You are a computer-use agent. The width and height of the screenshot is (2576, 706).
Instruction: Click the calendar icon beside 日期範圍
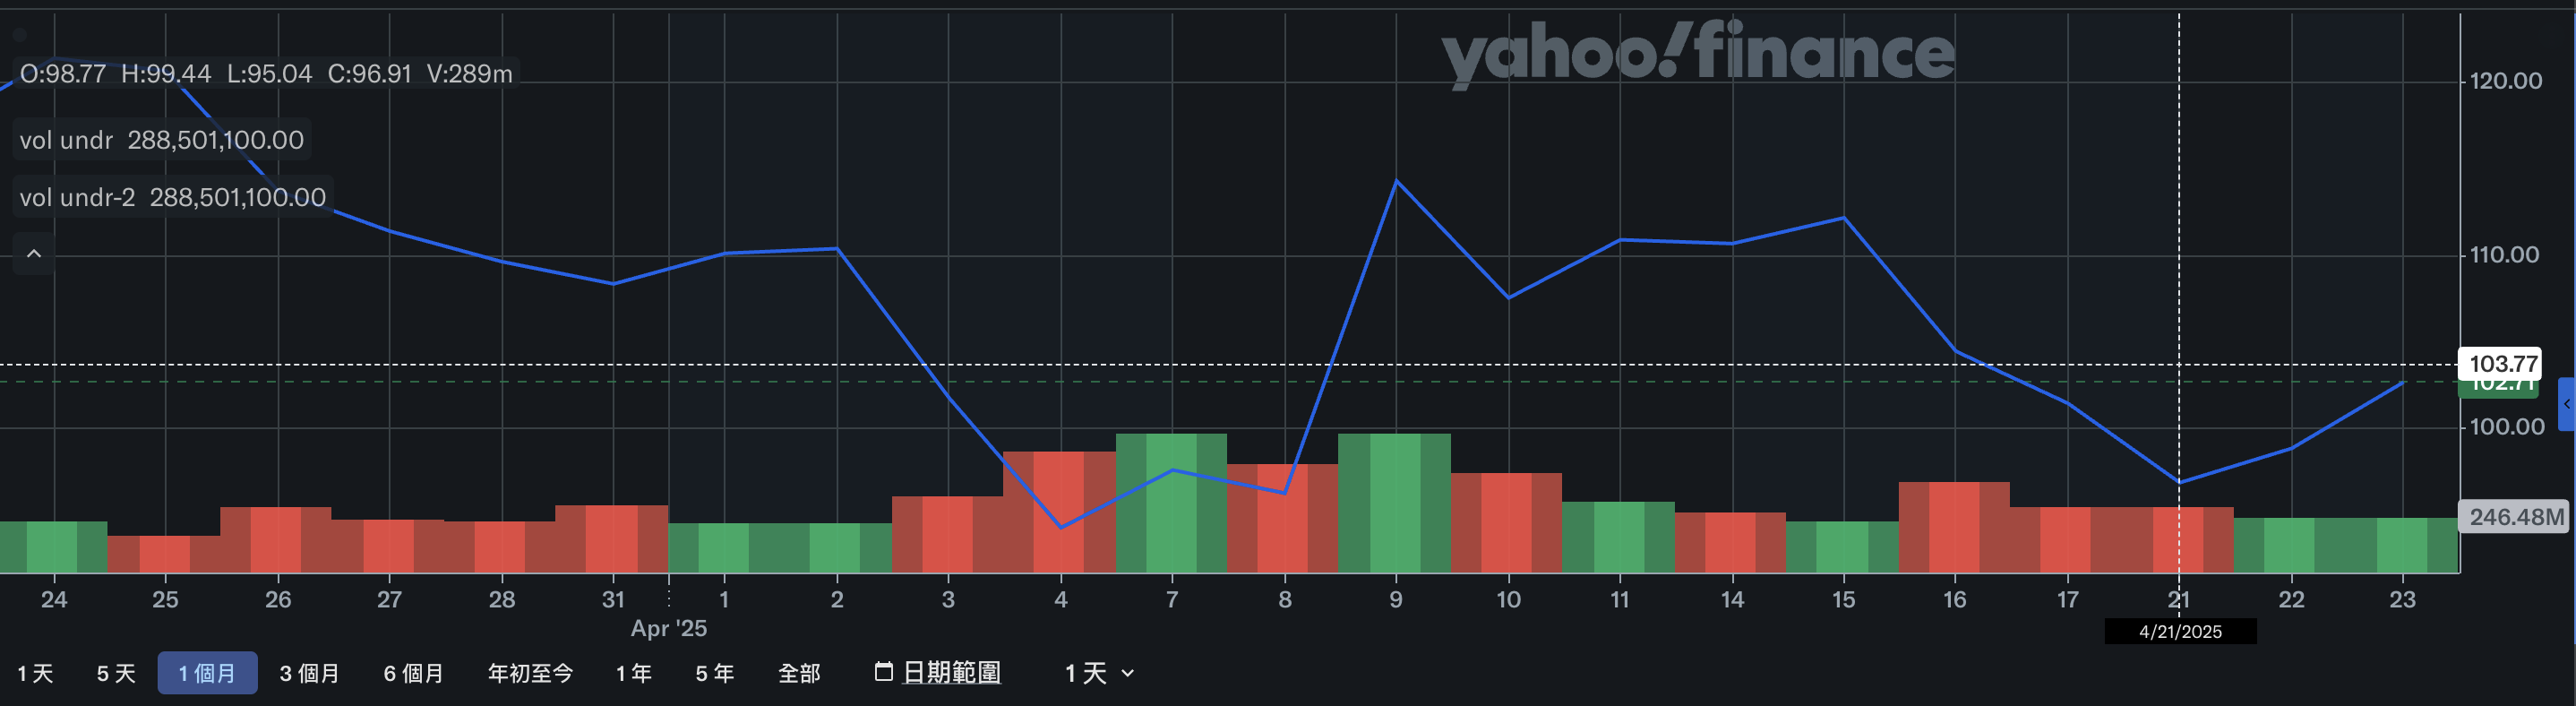point(883,672)
